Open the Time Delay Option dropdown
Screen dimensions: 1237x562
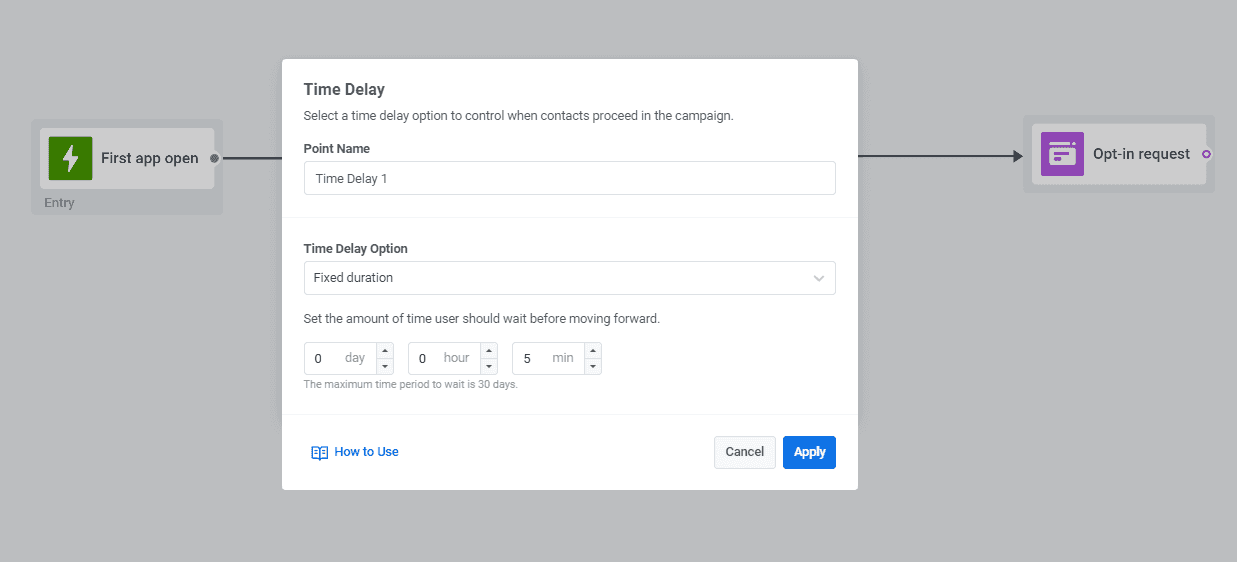click(x=569, y=278)
